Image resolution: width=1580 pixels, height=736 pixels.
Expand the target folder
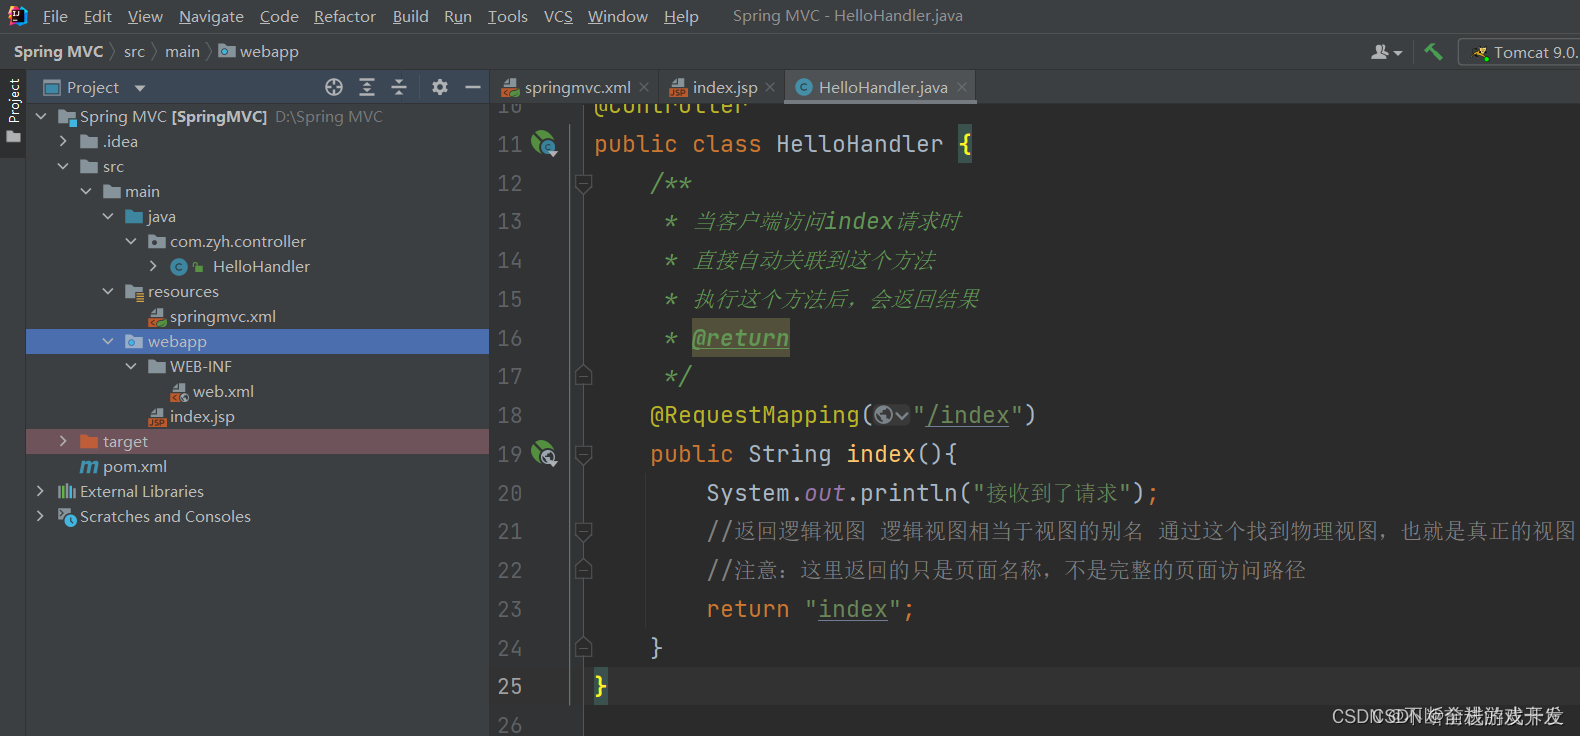[x=63, y=442]
